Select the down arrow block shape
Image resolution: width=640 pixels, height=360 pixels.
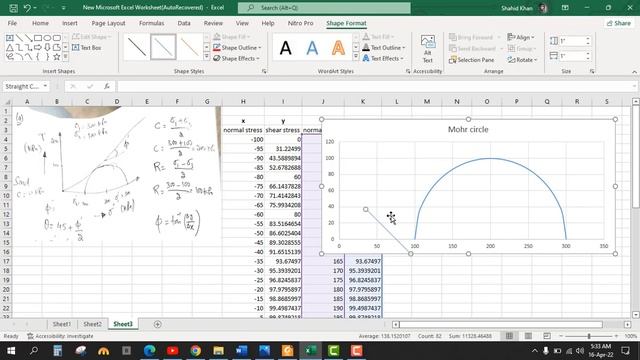[x=47, y=48]
